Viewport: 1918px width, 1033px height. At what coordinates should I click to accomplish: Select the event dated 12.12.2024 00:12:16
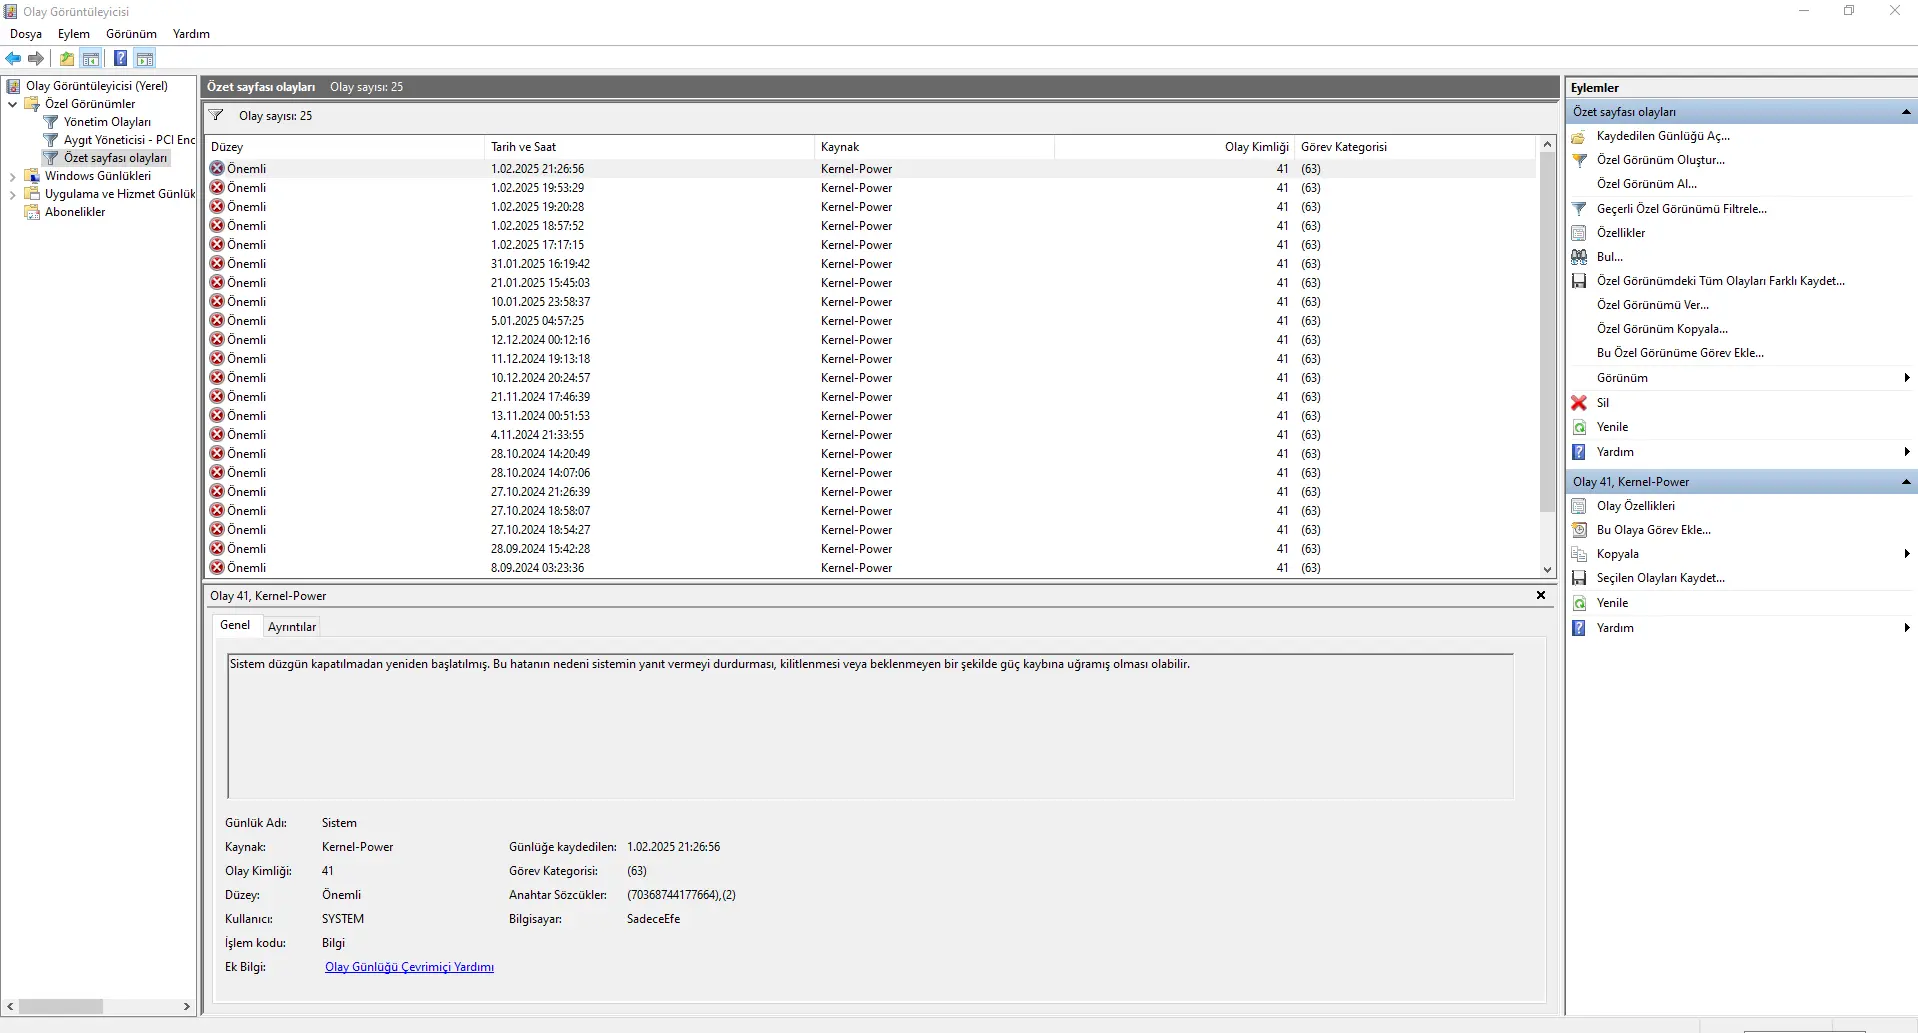click(870, 340)
